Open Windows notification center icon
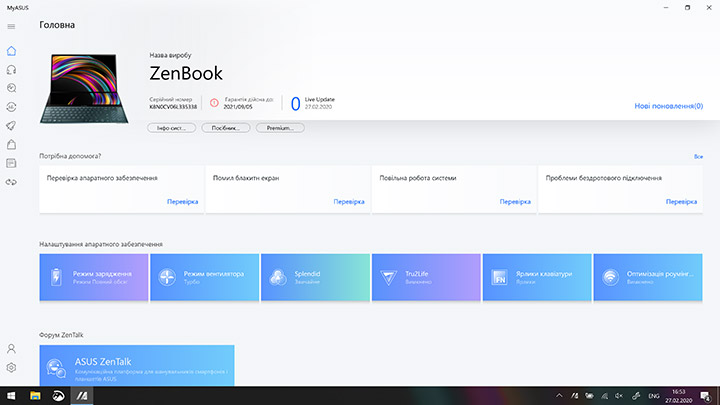Screen dimensions: 720x405 (x=706, y=396)
